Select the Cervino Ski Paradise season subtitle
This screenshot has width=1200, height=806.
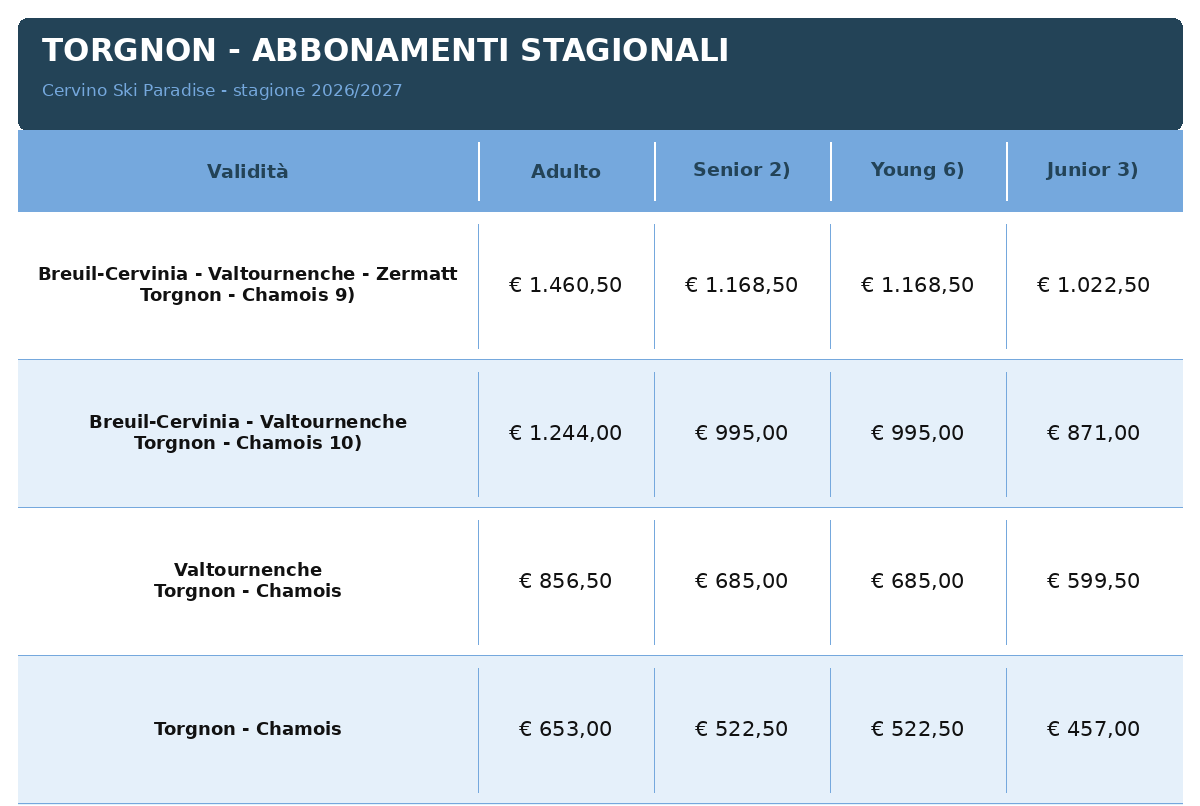point(222,91)
